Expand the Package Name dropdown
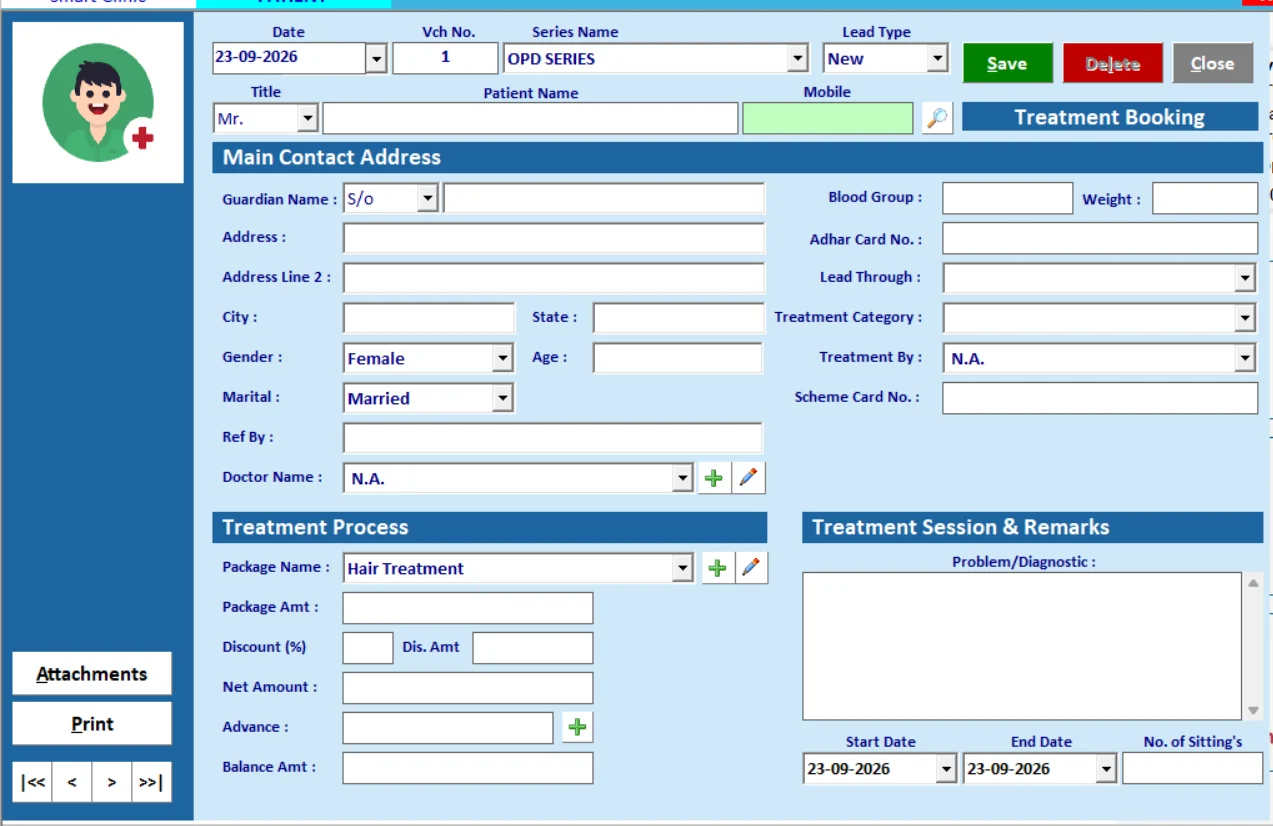Image resolution: width=1273 pixels, height=826 pixels. pos(682,568)
